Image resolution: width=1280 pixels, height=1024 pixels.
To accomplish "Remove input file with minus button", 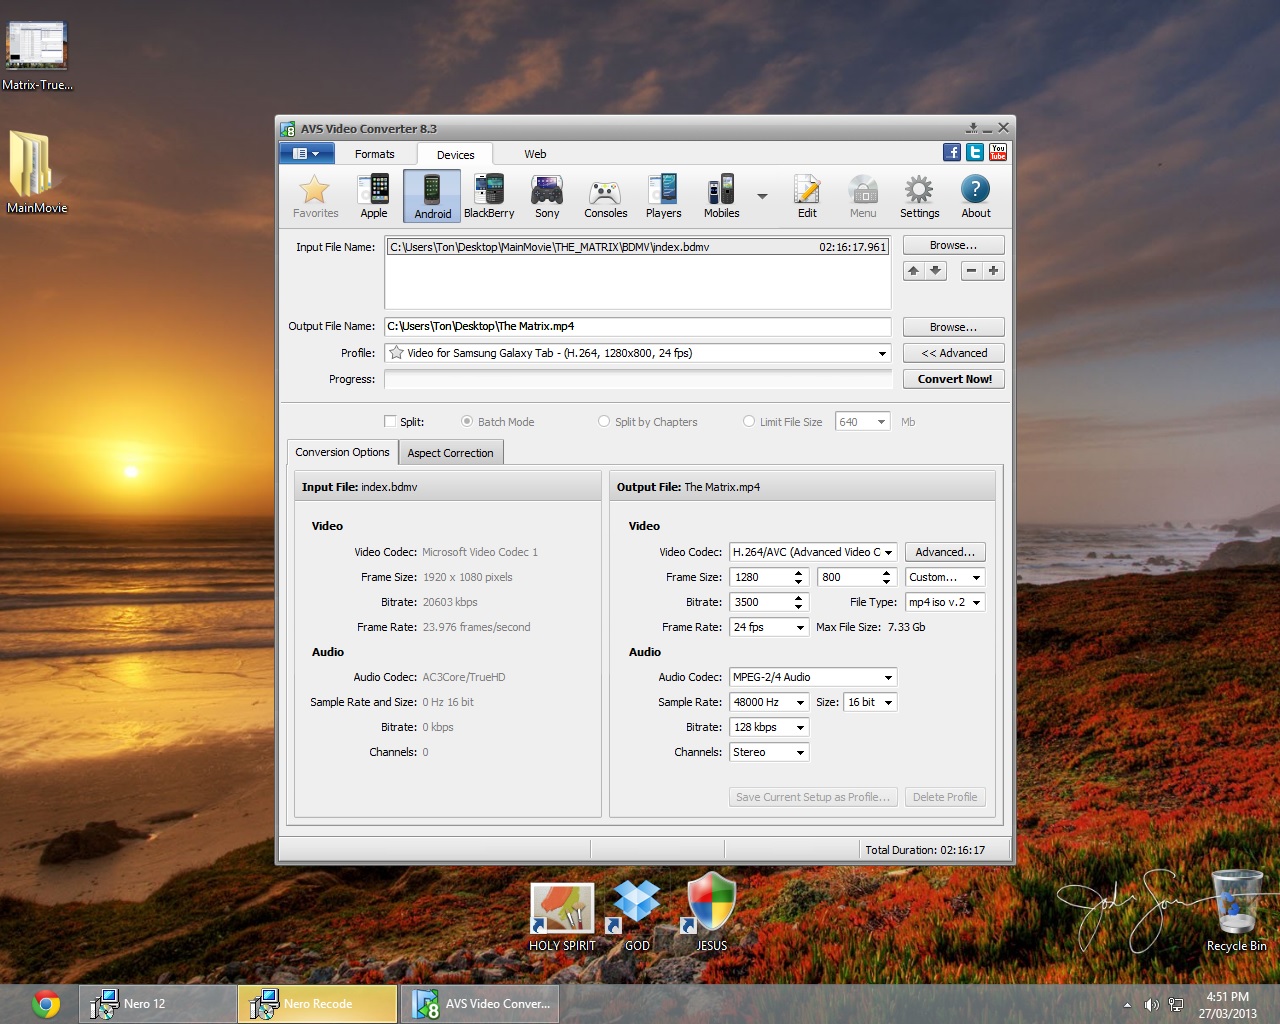I will pos(971,271).
